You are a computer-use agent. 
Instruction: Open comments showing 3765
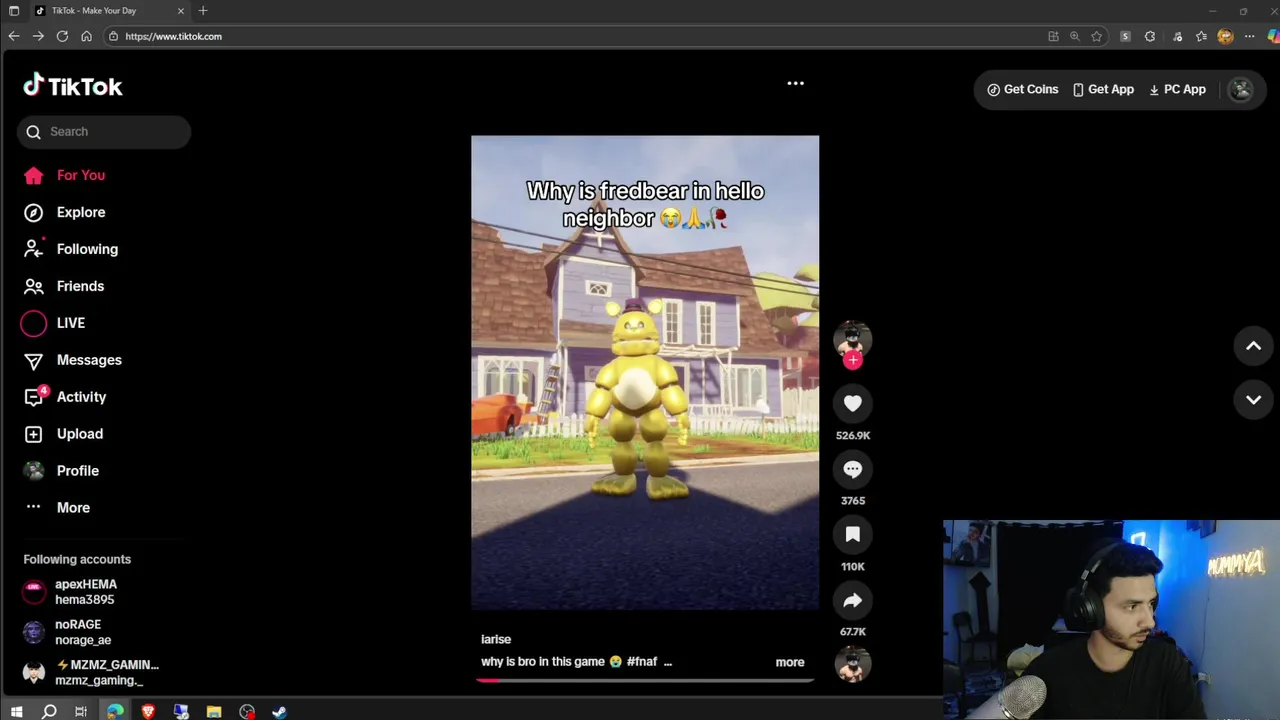[853, 469]
